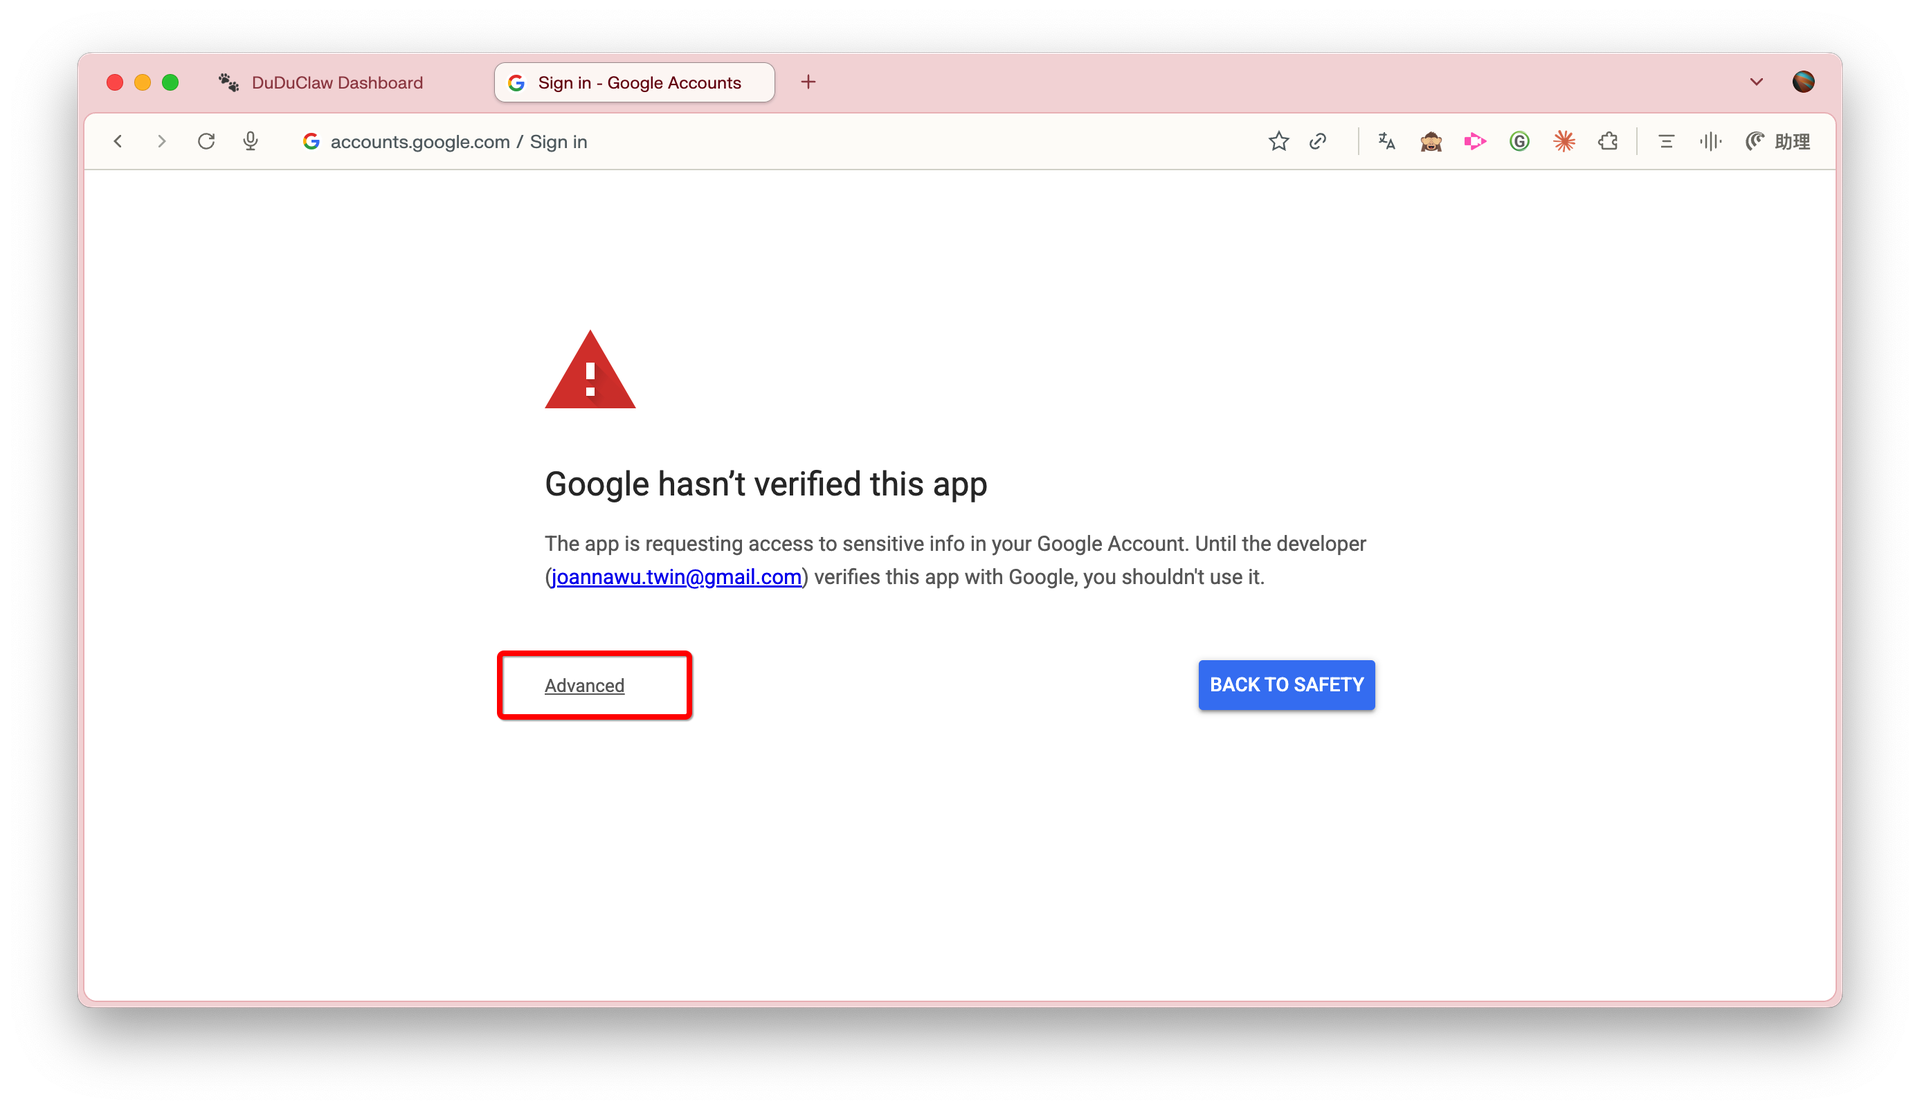The image size is (1920, 1110).
Task: Click the address bar URL field
Action: pos(458,142)
